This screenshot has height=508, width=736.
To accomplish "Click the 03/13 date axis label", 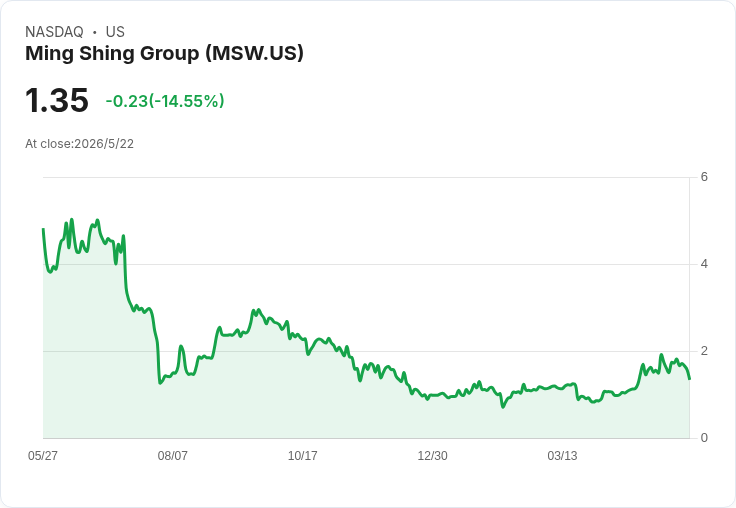I will coord(562,456).
